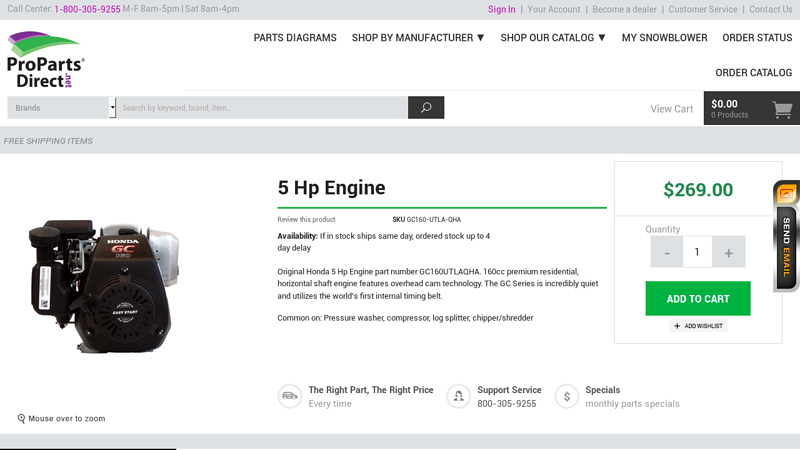Increase quantity with plus button
This screenshot has width=800, height=450.
[x=729, y=252]
